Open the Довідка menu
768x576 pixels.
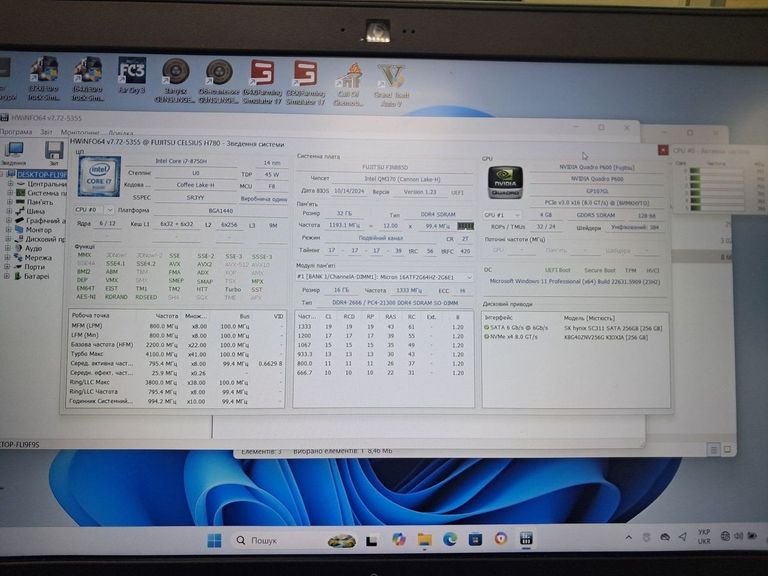coord(120,133)
